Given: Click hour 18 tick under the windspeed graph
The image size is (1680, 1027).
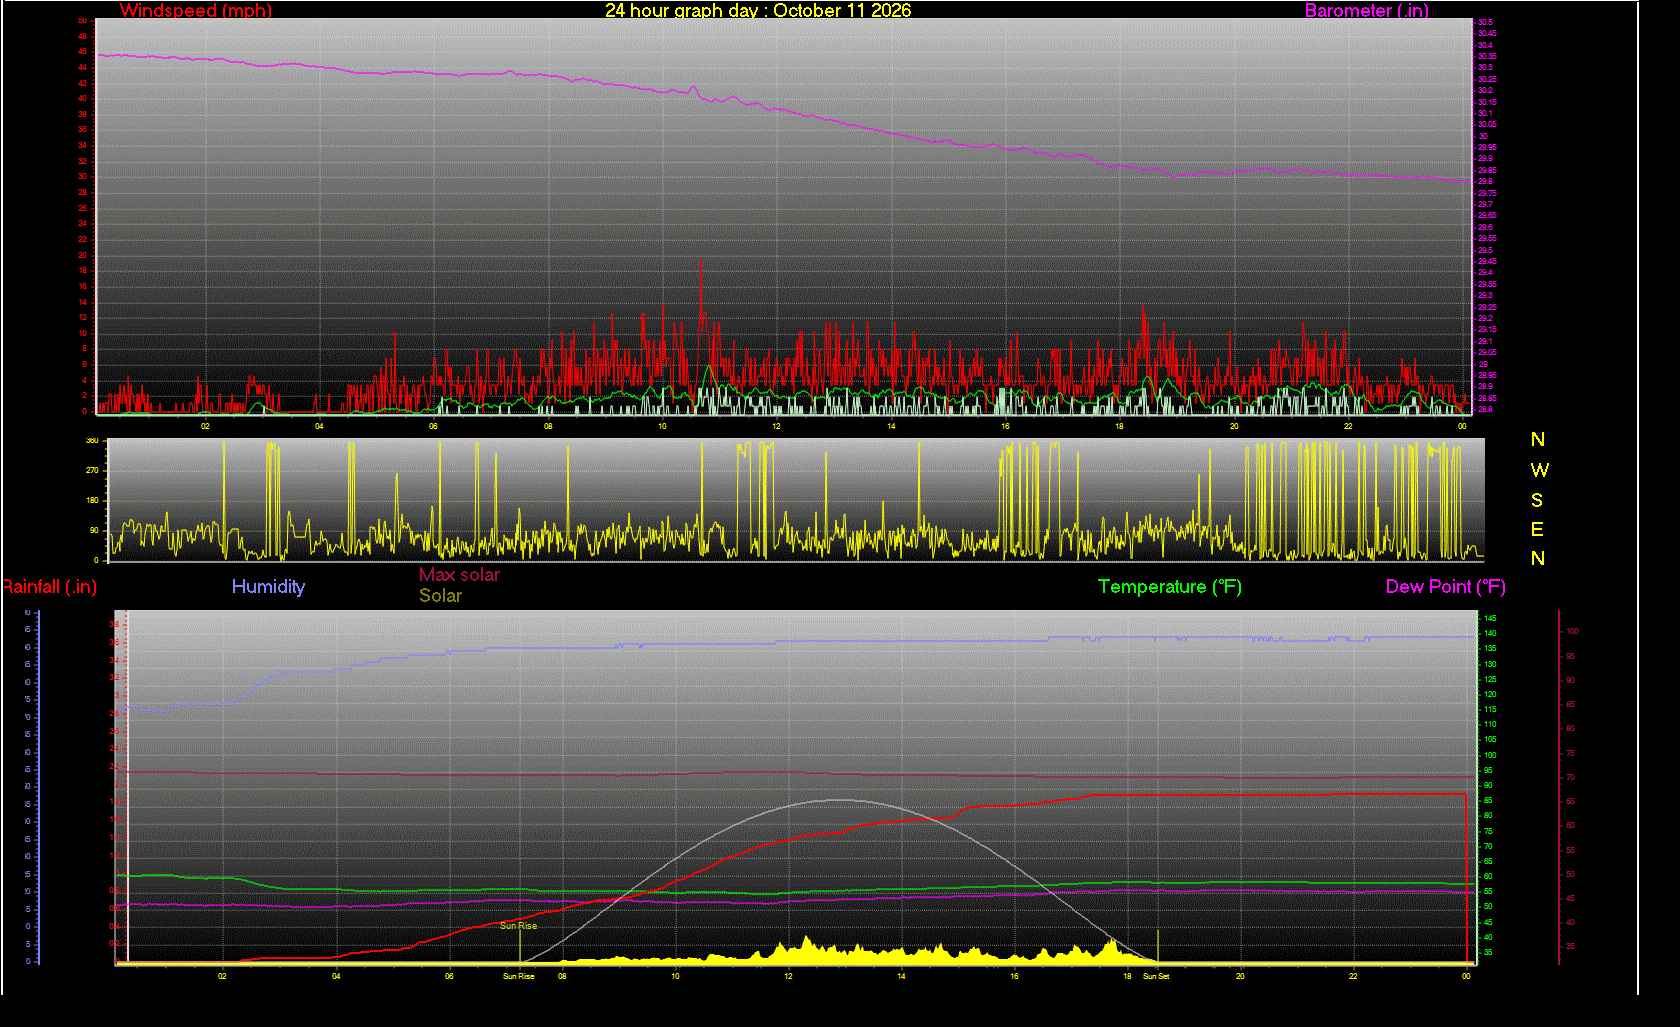Looking at the screenshot, I should pos(1119,426).
